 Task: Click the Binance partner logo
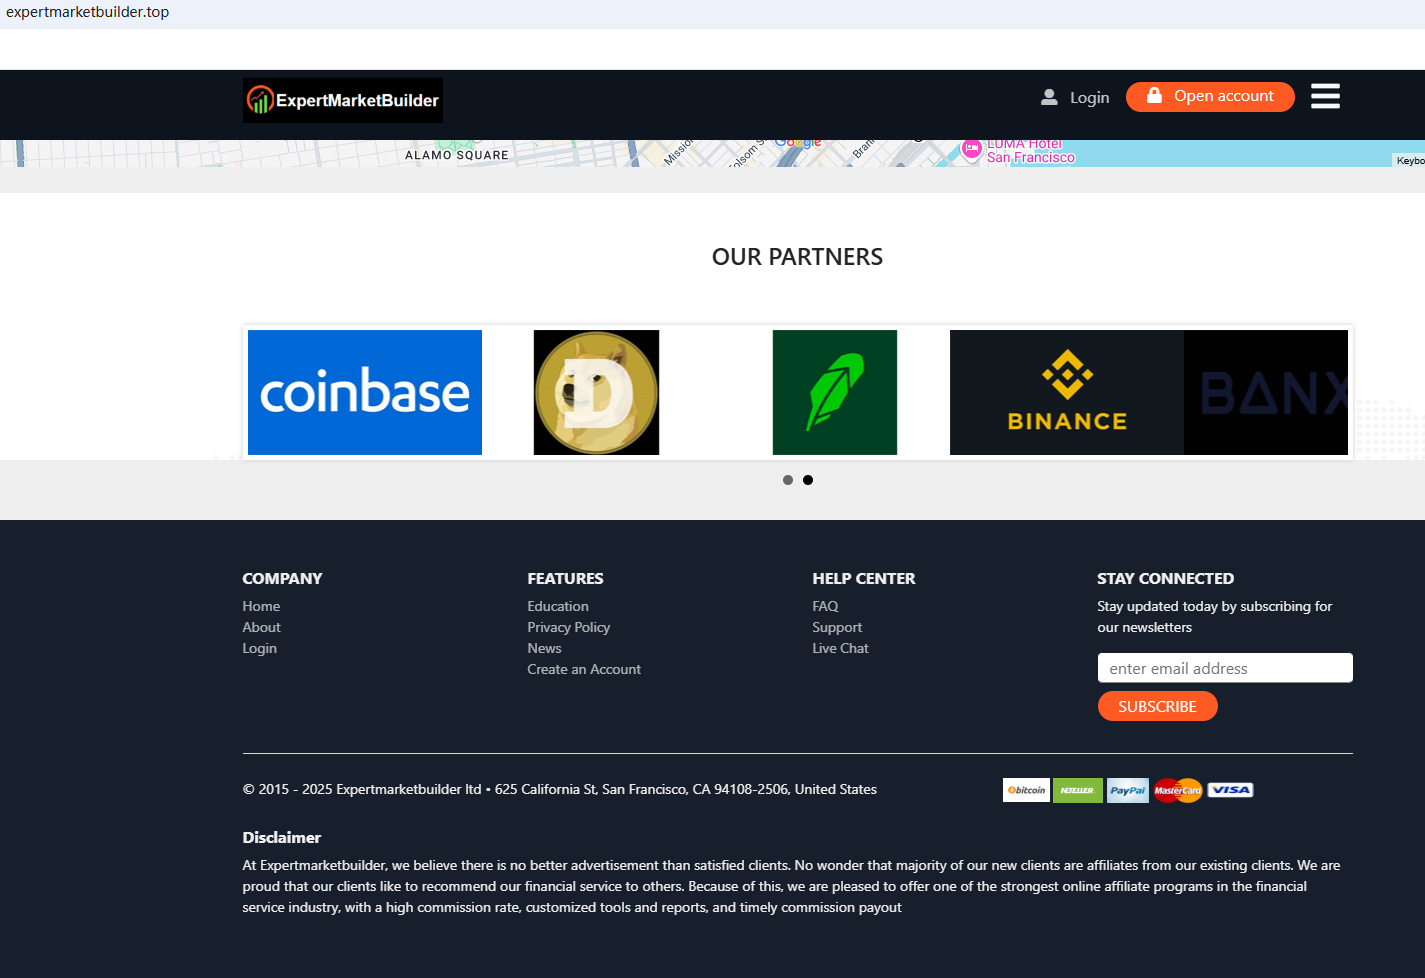tap(1067, 392)
